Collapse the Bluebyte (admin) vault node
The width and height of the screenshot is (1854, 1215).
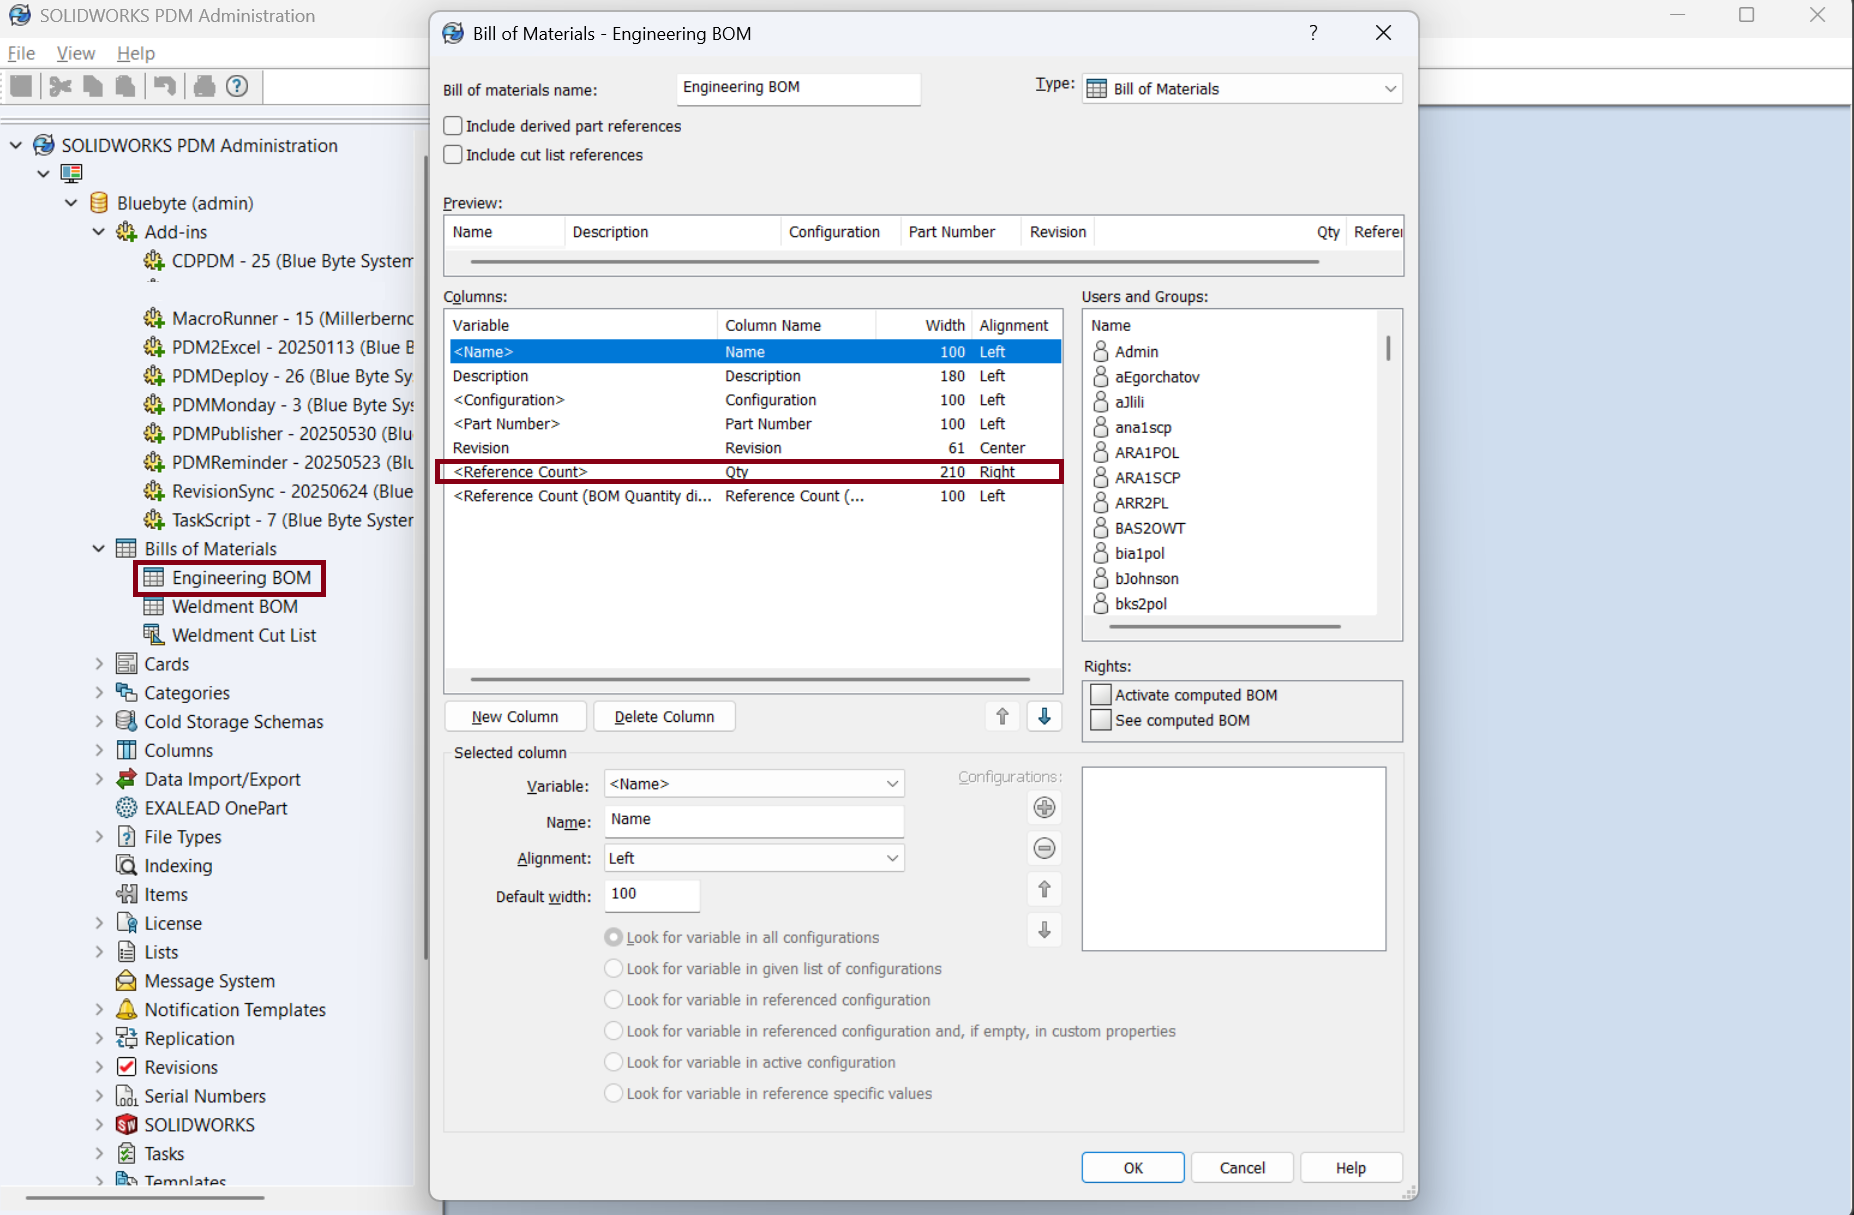71,203
